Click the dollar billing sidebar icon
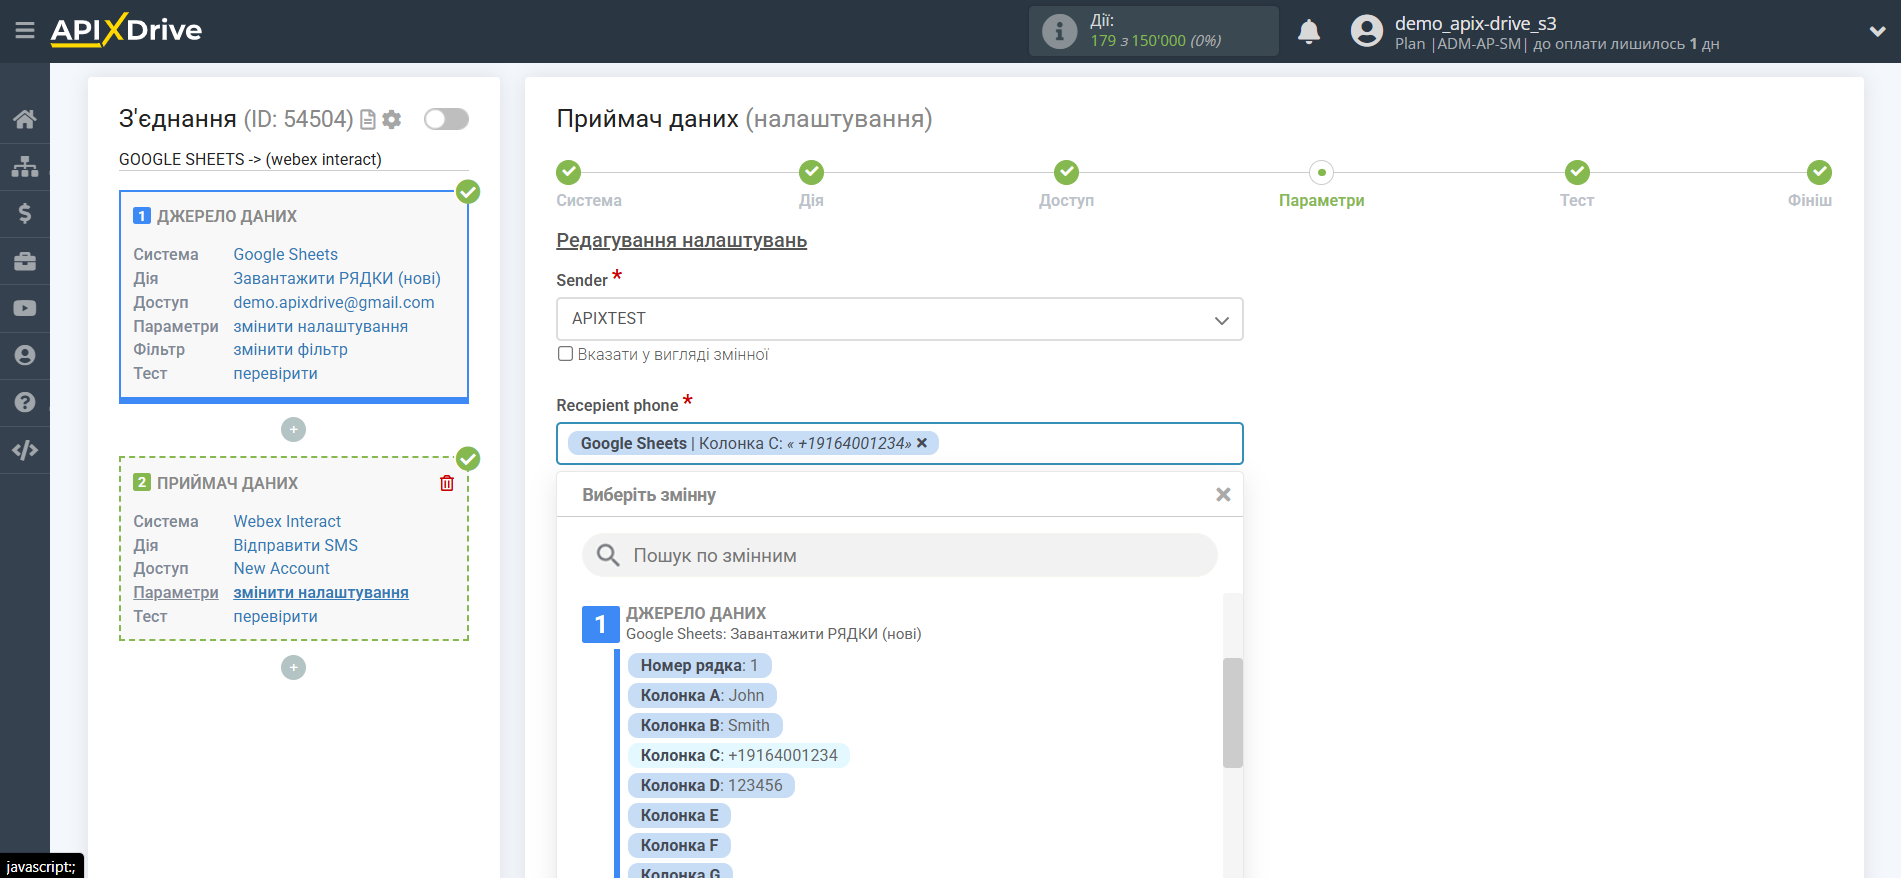The height and width of the screenshot is (878, 1901). click(25, 213)
